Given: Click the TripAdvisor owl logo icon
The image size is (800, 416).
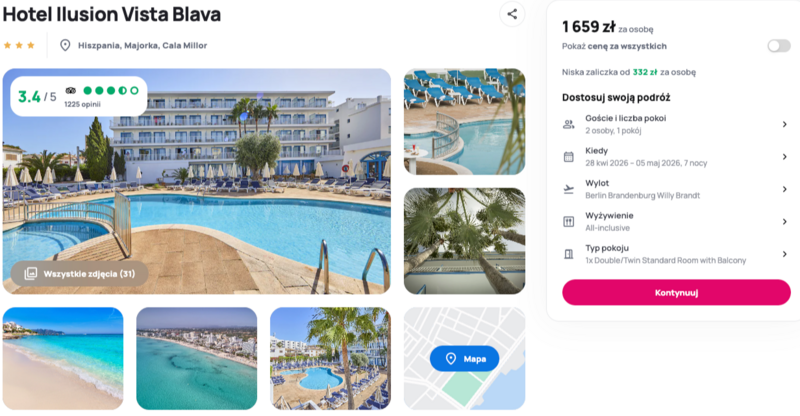Looking at the screenshot, I should 71,90.
